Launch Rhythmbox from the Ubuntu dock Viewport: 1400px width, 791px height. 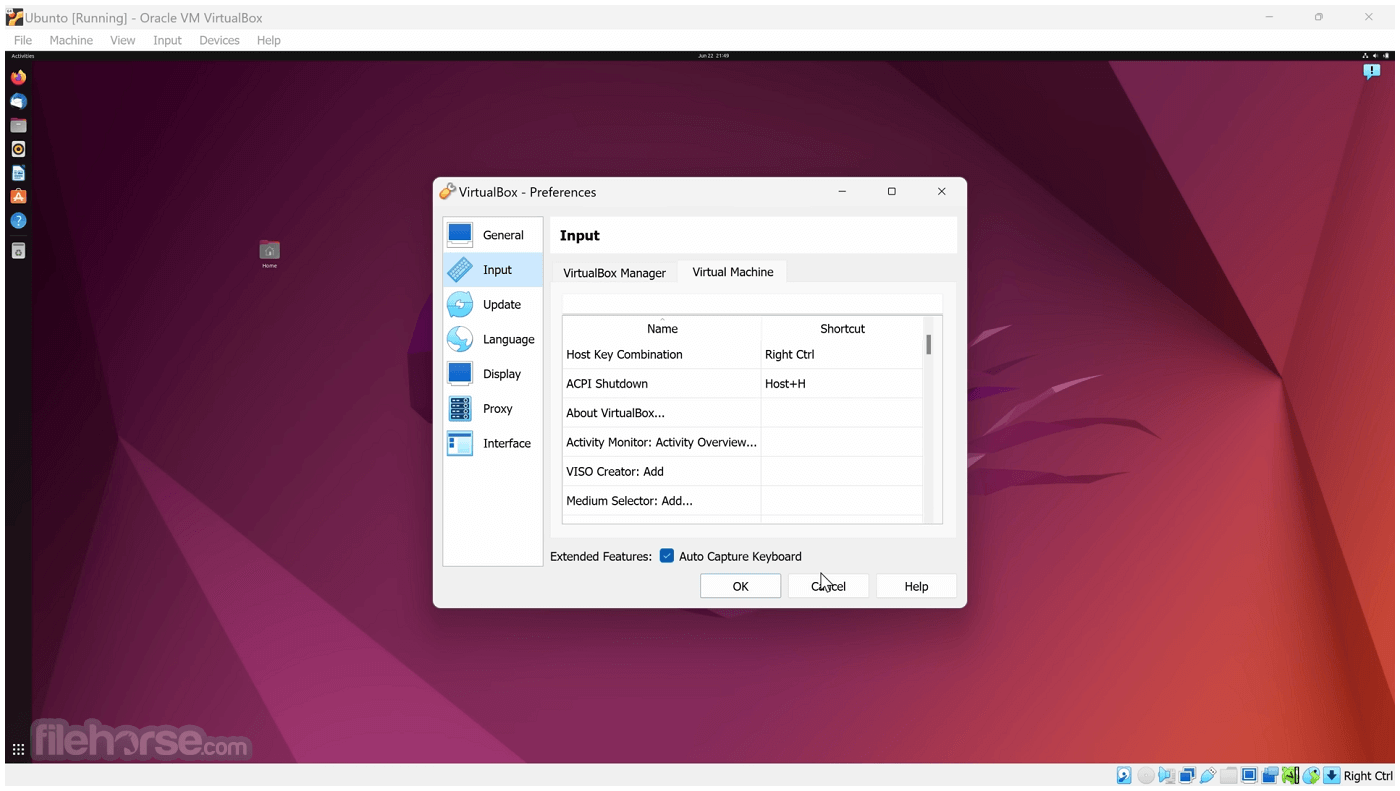click(x=18, y=149)
